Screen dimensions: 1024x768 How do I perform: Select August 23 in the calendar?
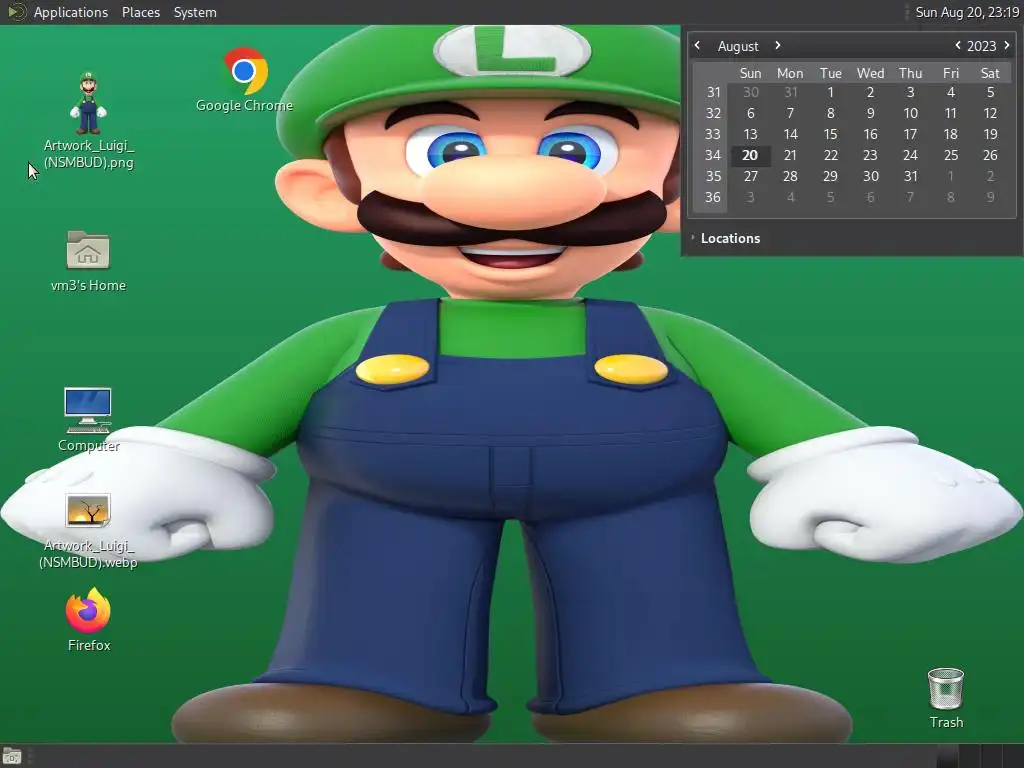point(870,155)
